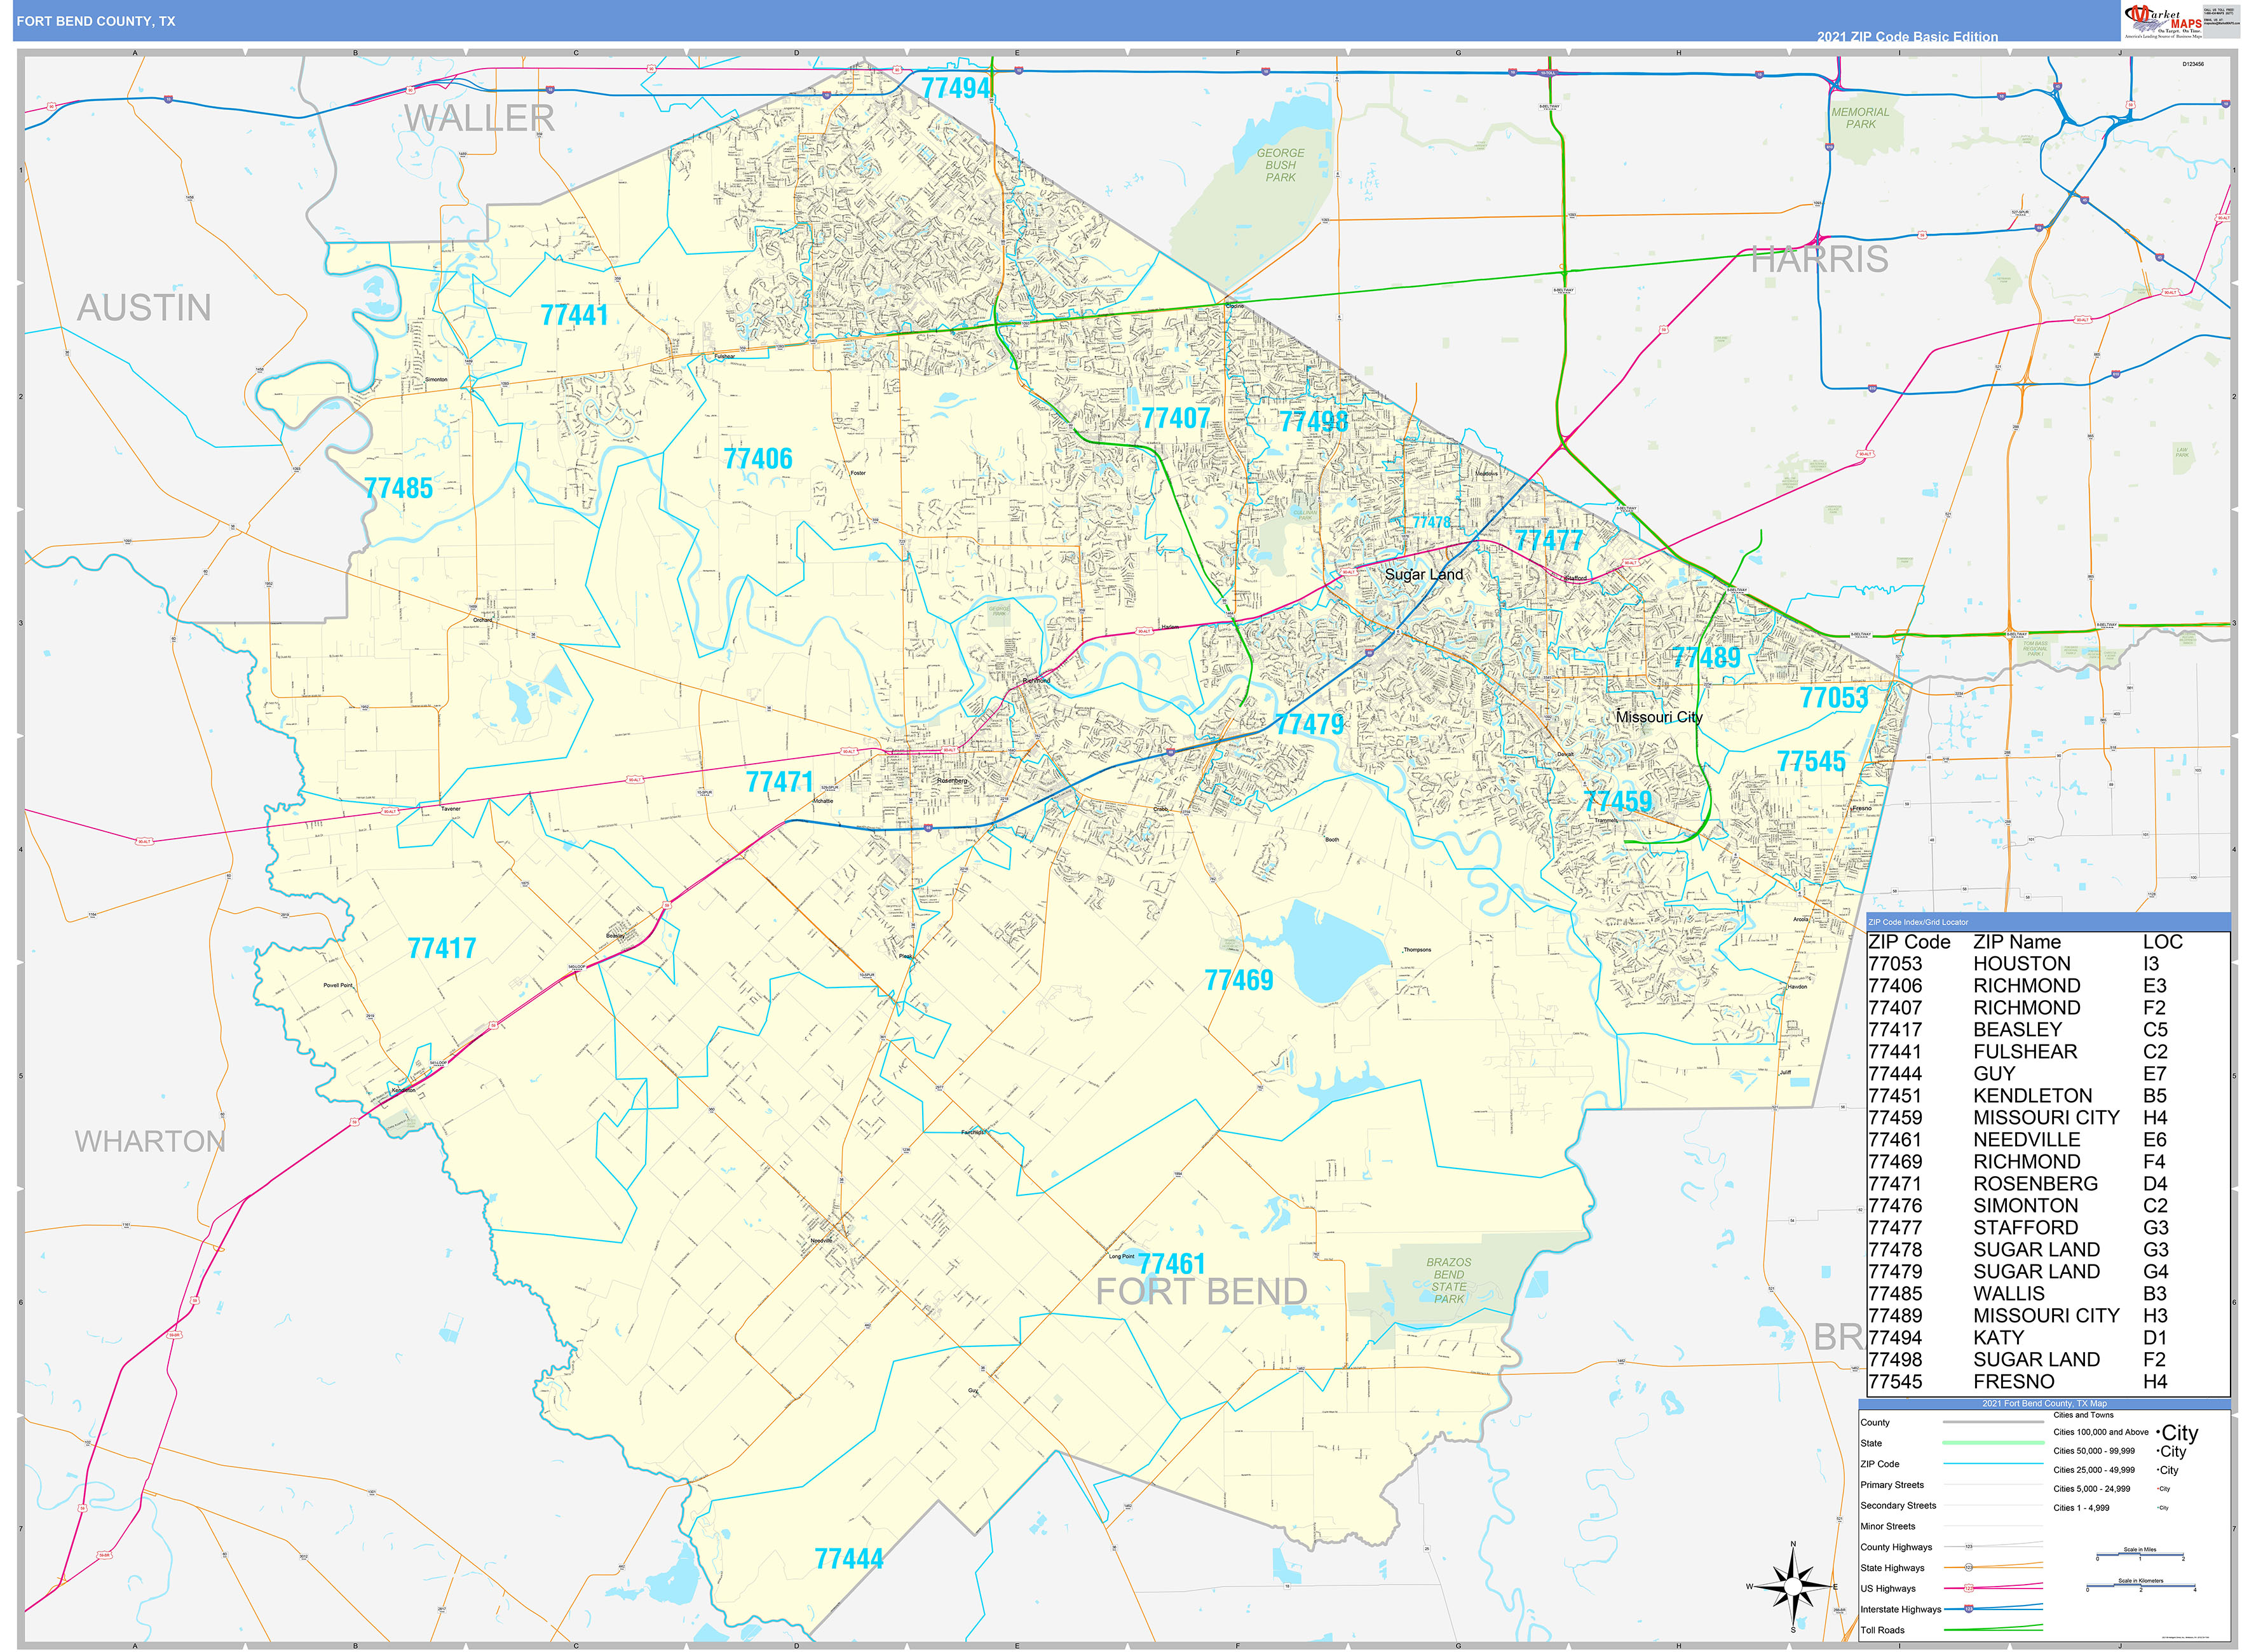Viewport: 2249px width, 1652px height.
Task: Select the State Highways circle symbol in legend
Action: [x=1969, y=1567]
